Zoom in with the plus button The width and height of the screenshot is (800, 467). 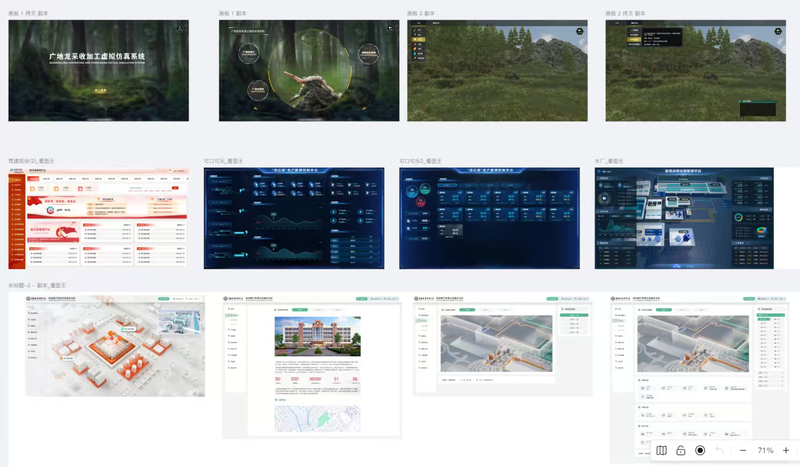tap(786, 451)
